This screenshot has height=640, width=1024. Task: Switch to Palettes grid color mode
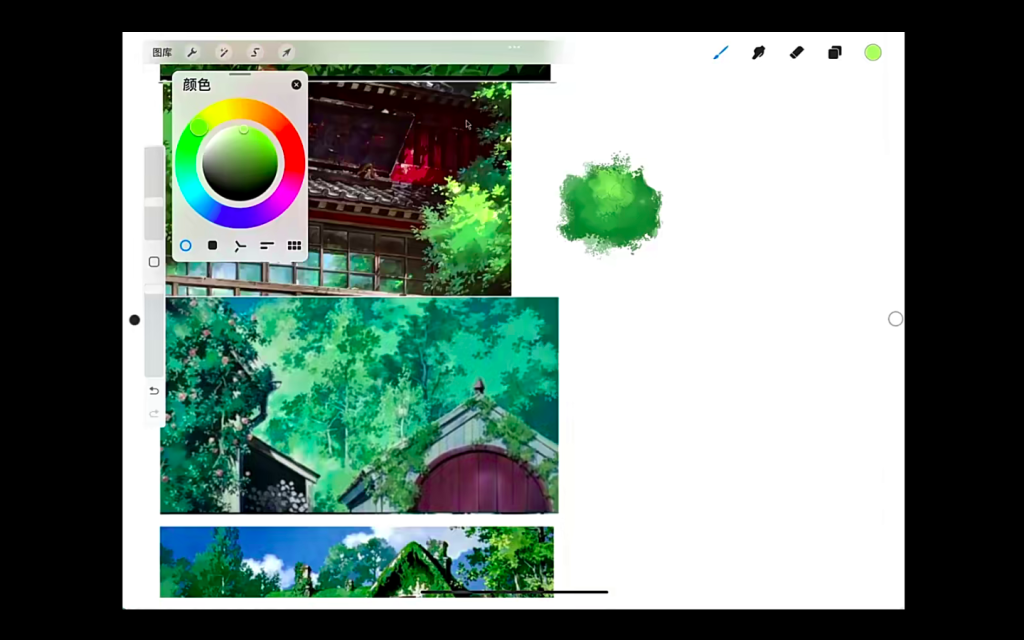pos(294,245)
